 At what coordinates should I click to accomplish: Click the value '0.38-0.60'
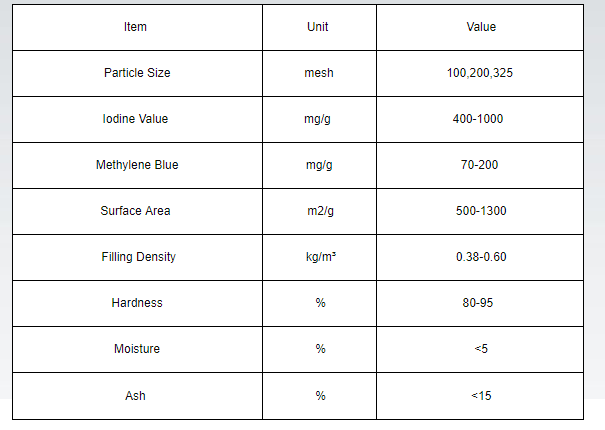coord(481,257)
